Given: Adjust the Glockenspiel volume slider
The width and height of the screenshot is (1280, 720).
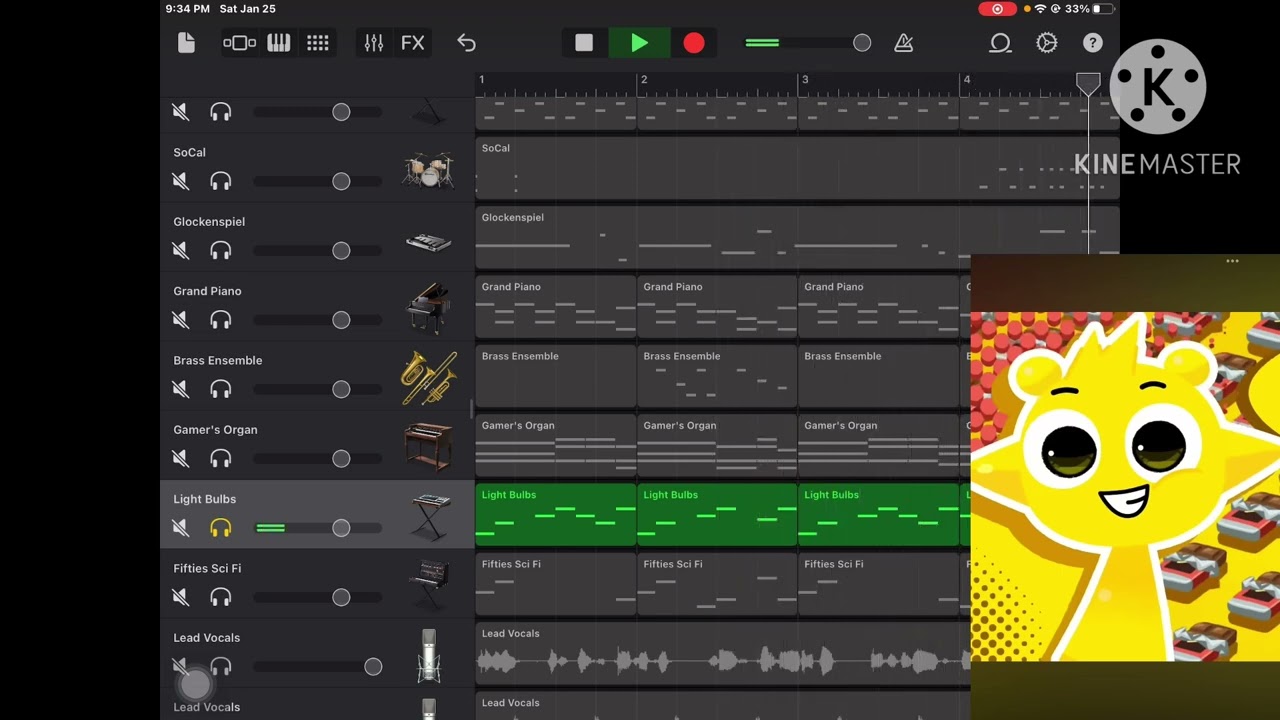Looking at the screenshot, I should coord(318,250).
